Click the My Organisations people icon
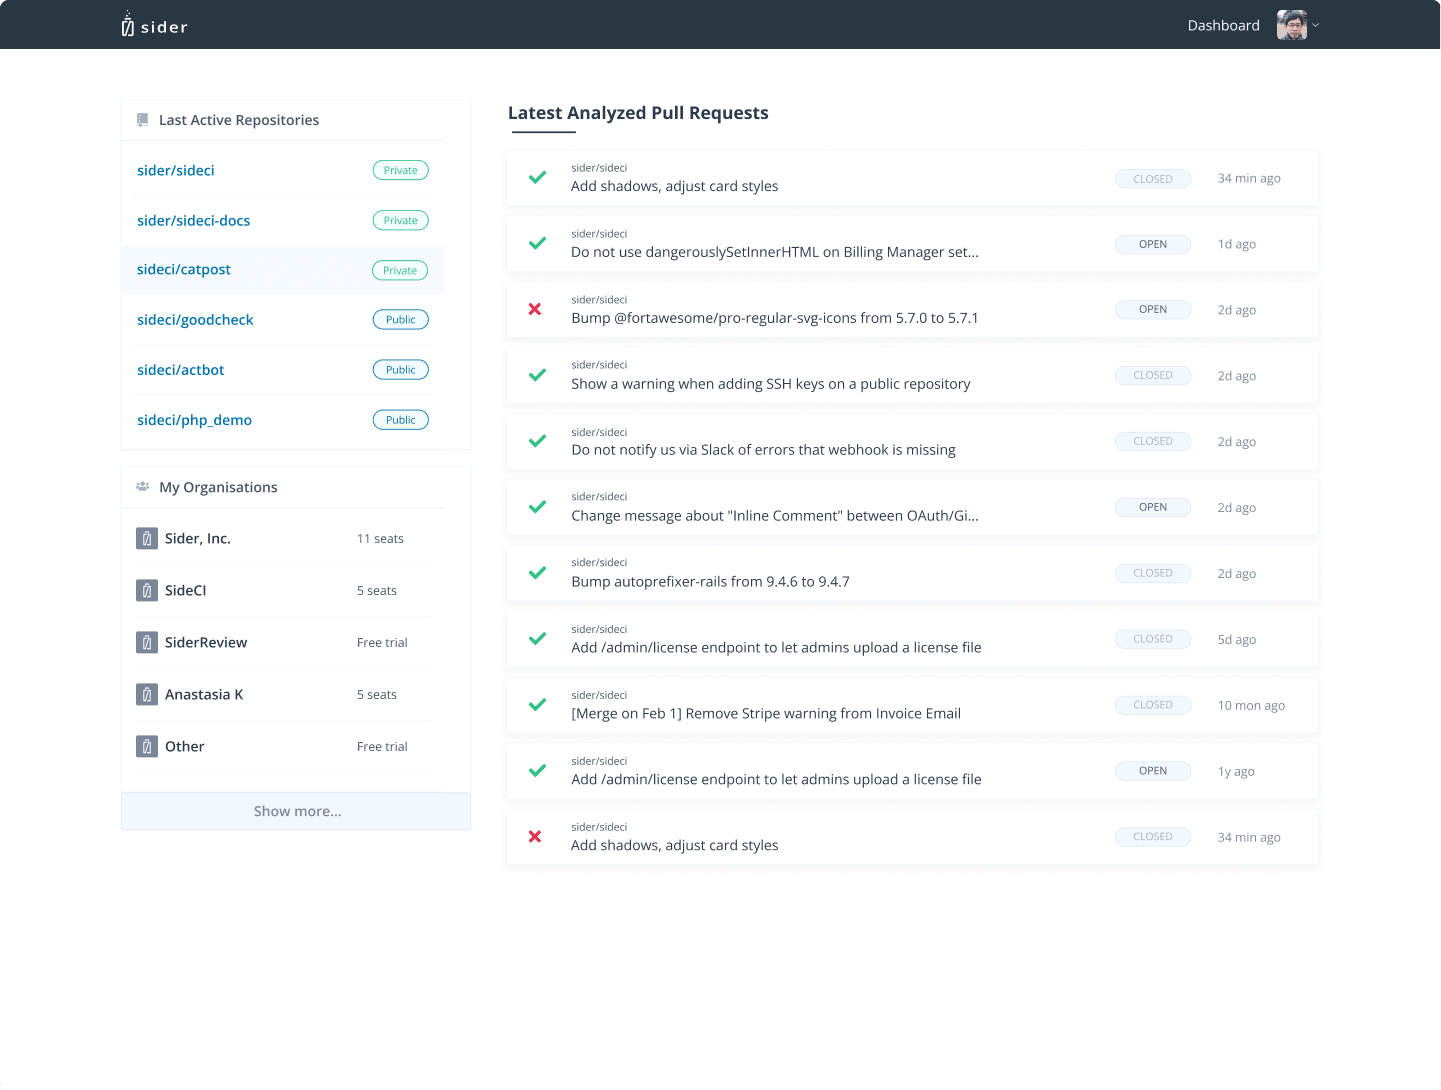The width and height of the screenshot is (1441, 1090). click(143, 487)
